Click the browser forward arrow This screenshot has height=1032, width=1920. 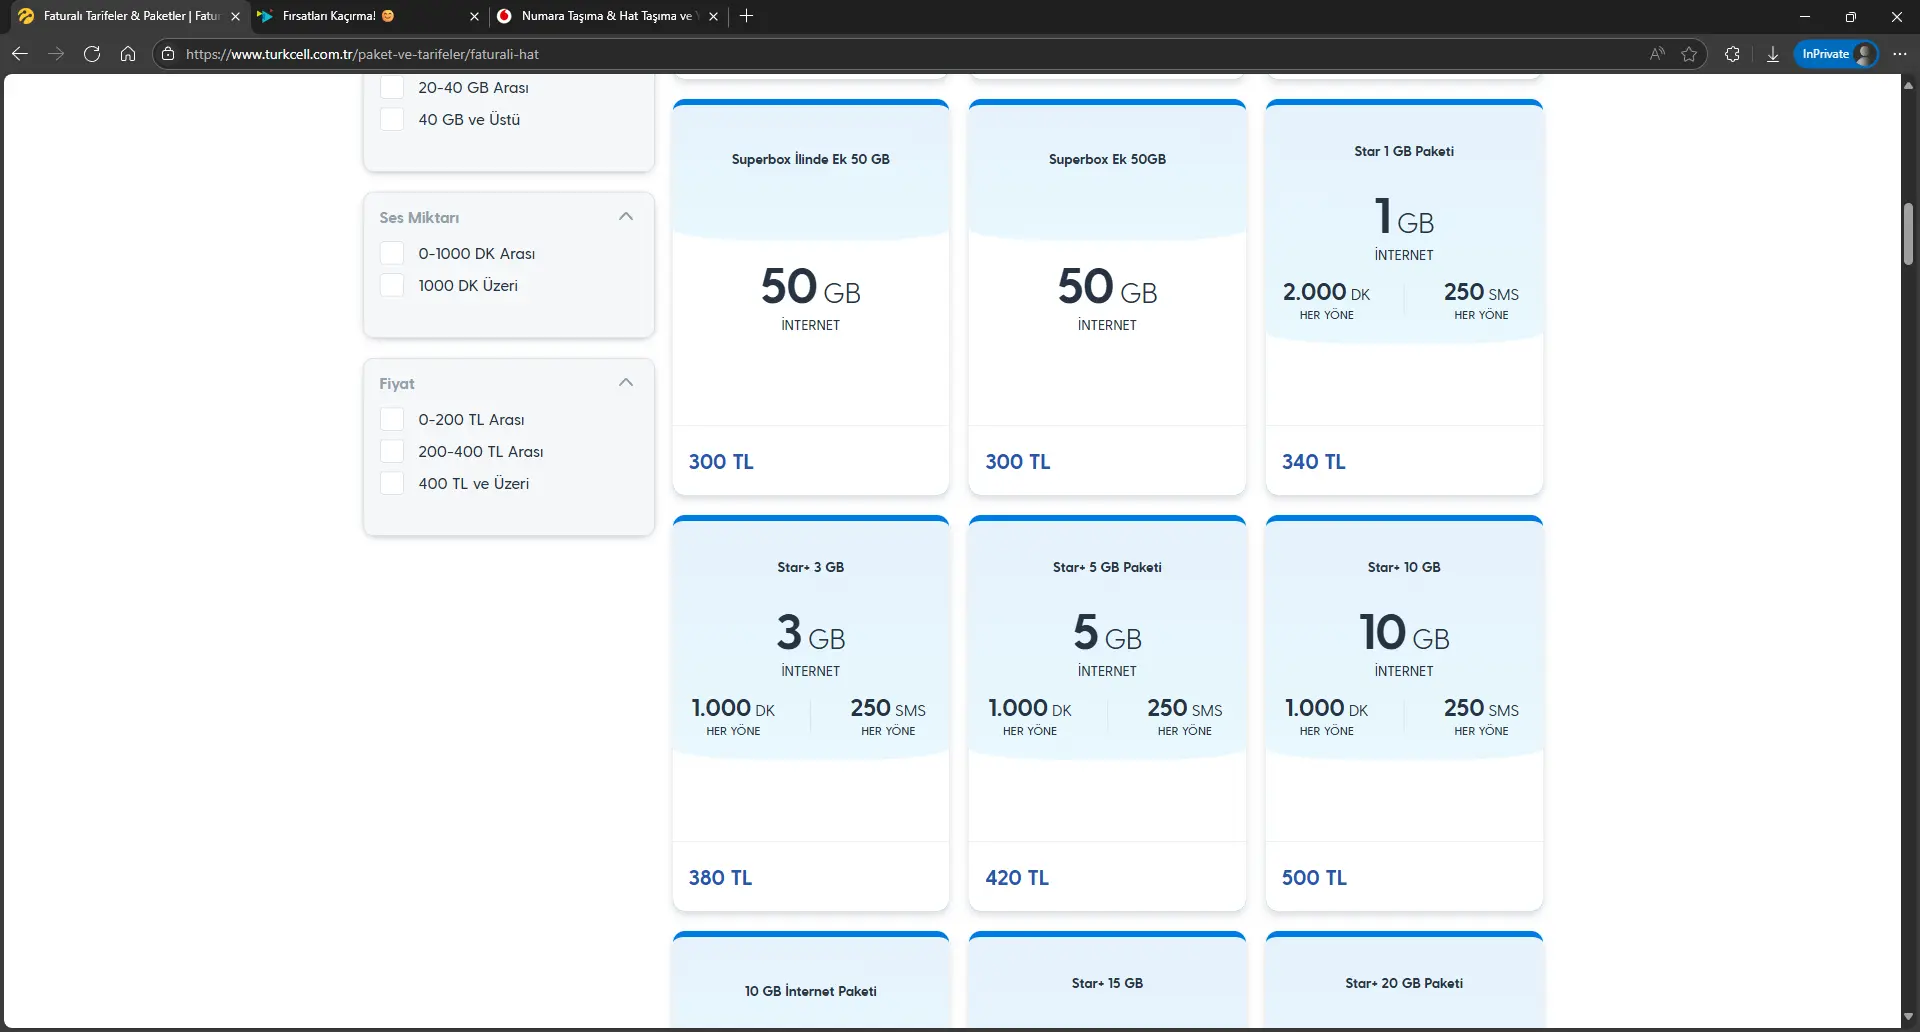tap(56, 54)
